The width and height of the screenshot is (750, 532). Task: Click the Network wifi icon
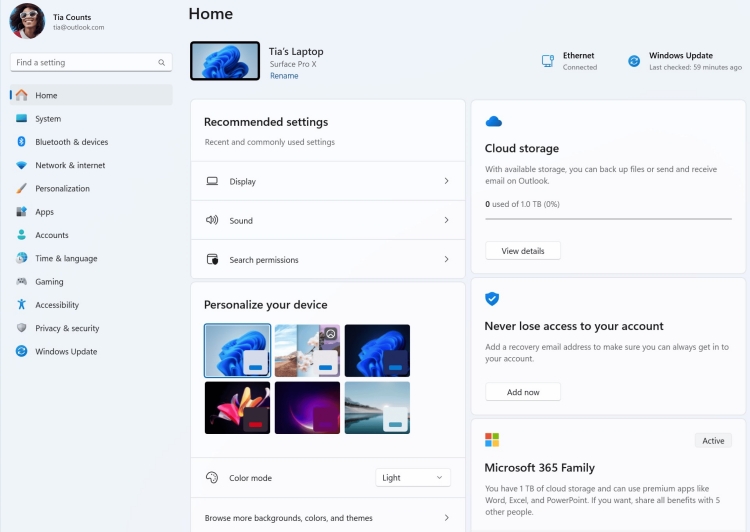click(x=22, y=165)
